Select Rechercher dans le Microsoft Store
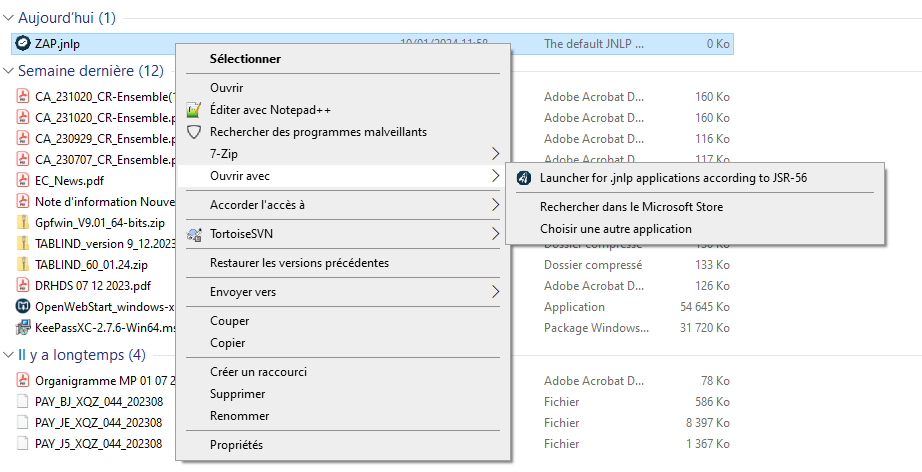Viewport: 922px width, 472px height. [631, 207]
